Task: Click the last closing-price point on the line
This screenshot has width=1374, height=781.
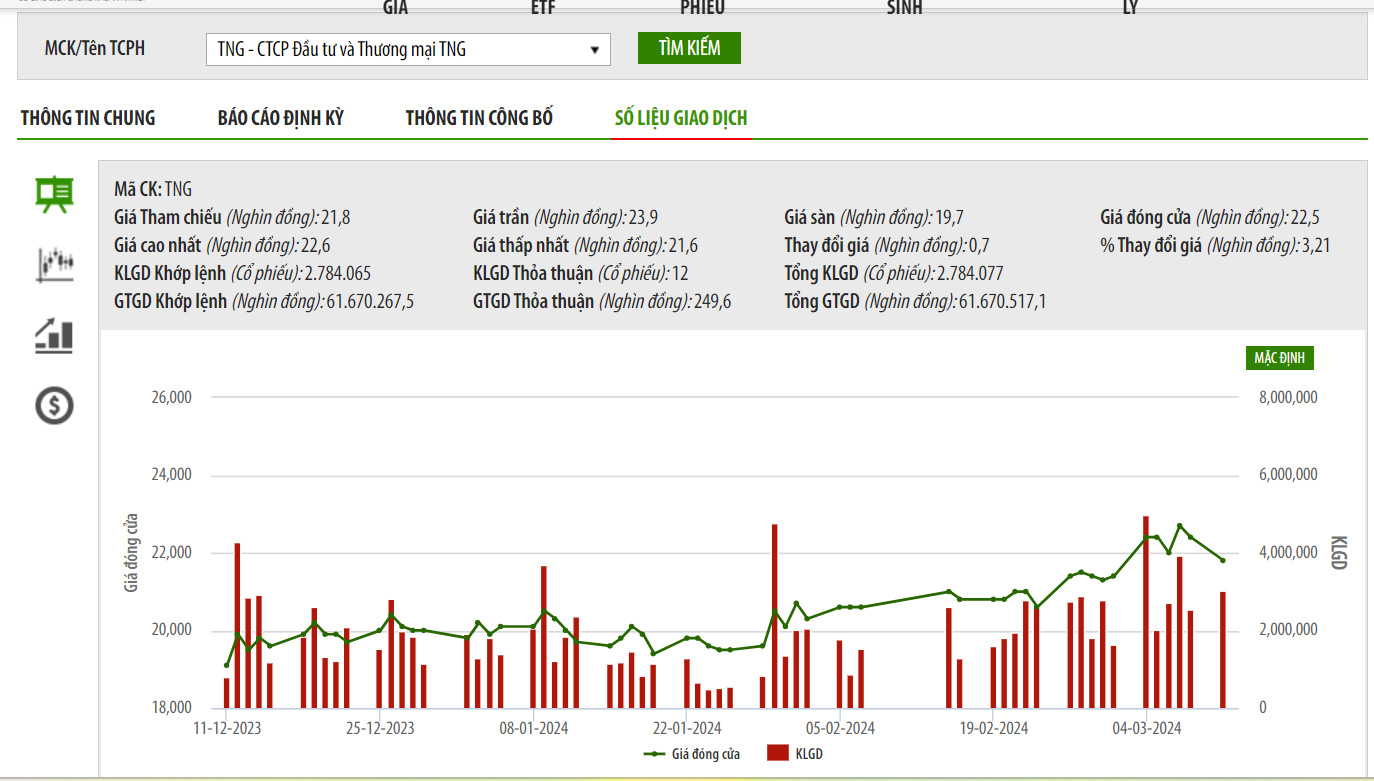Action: [x=1222, y=560]
